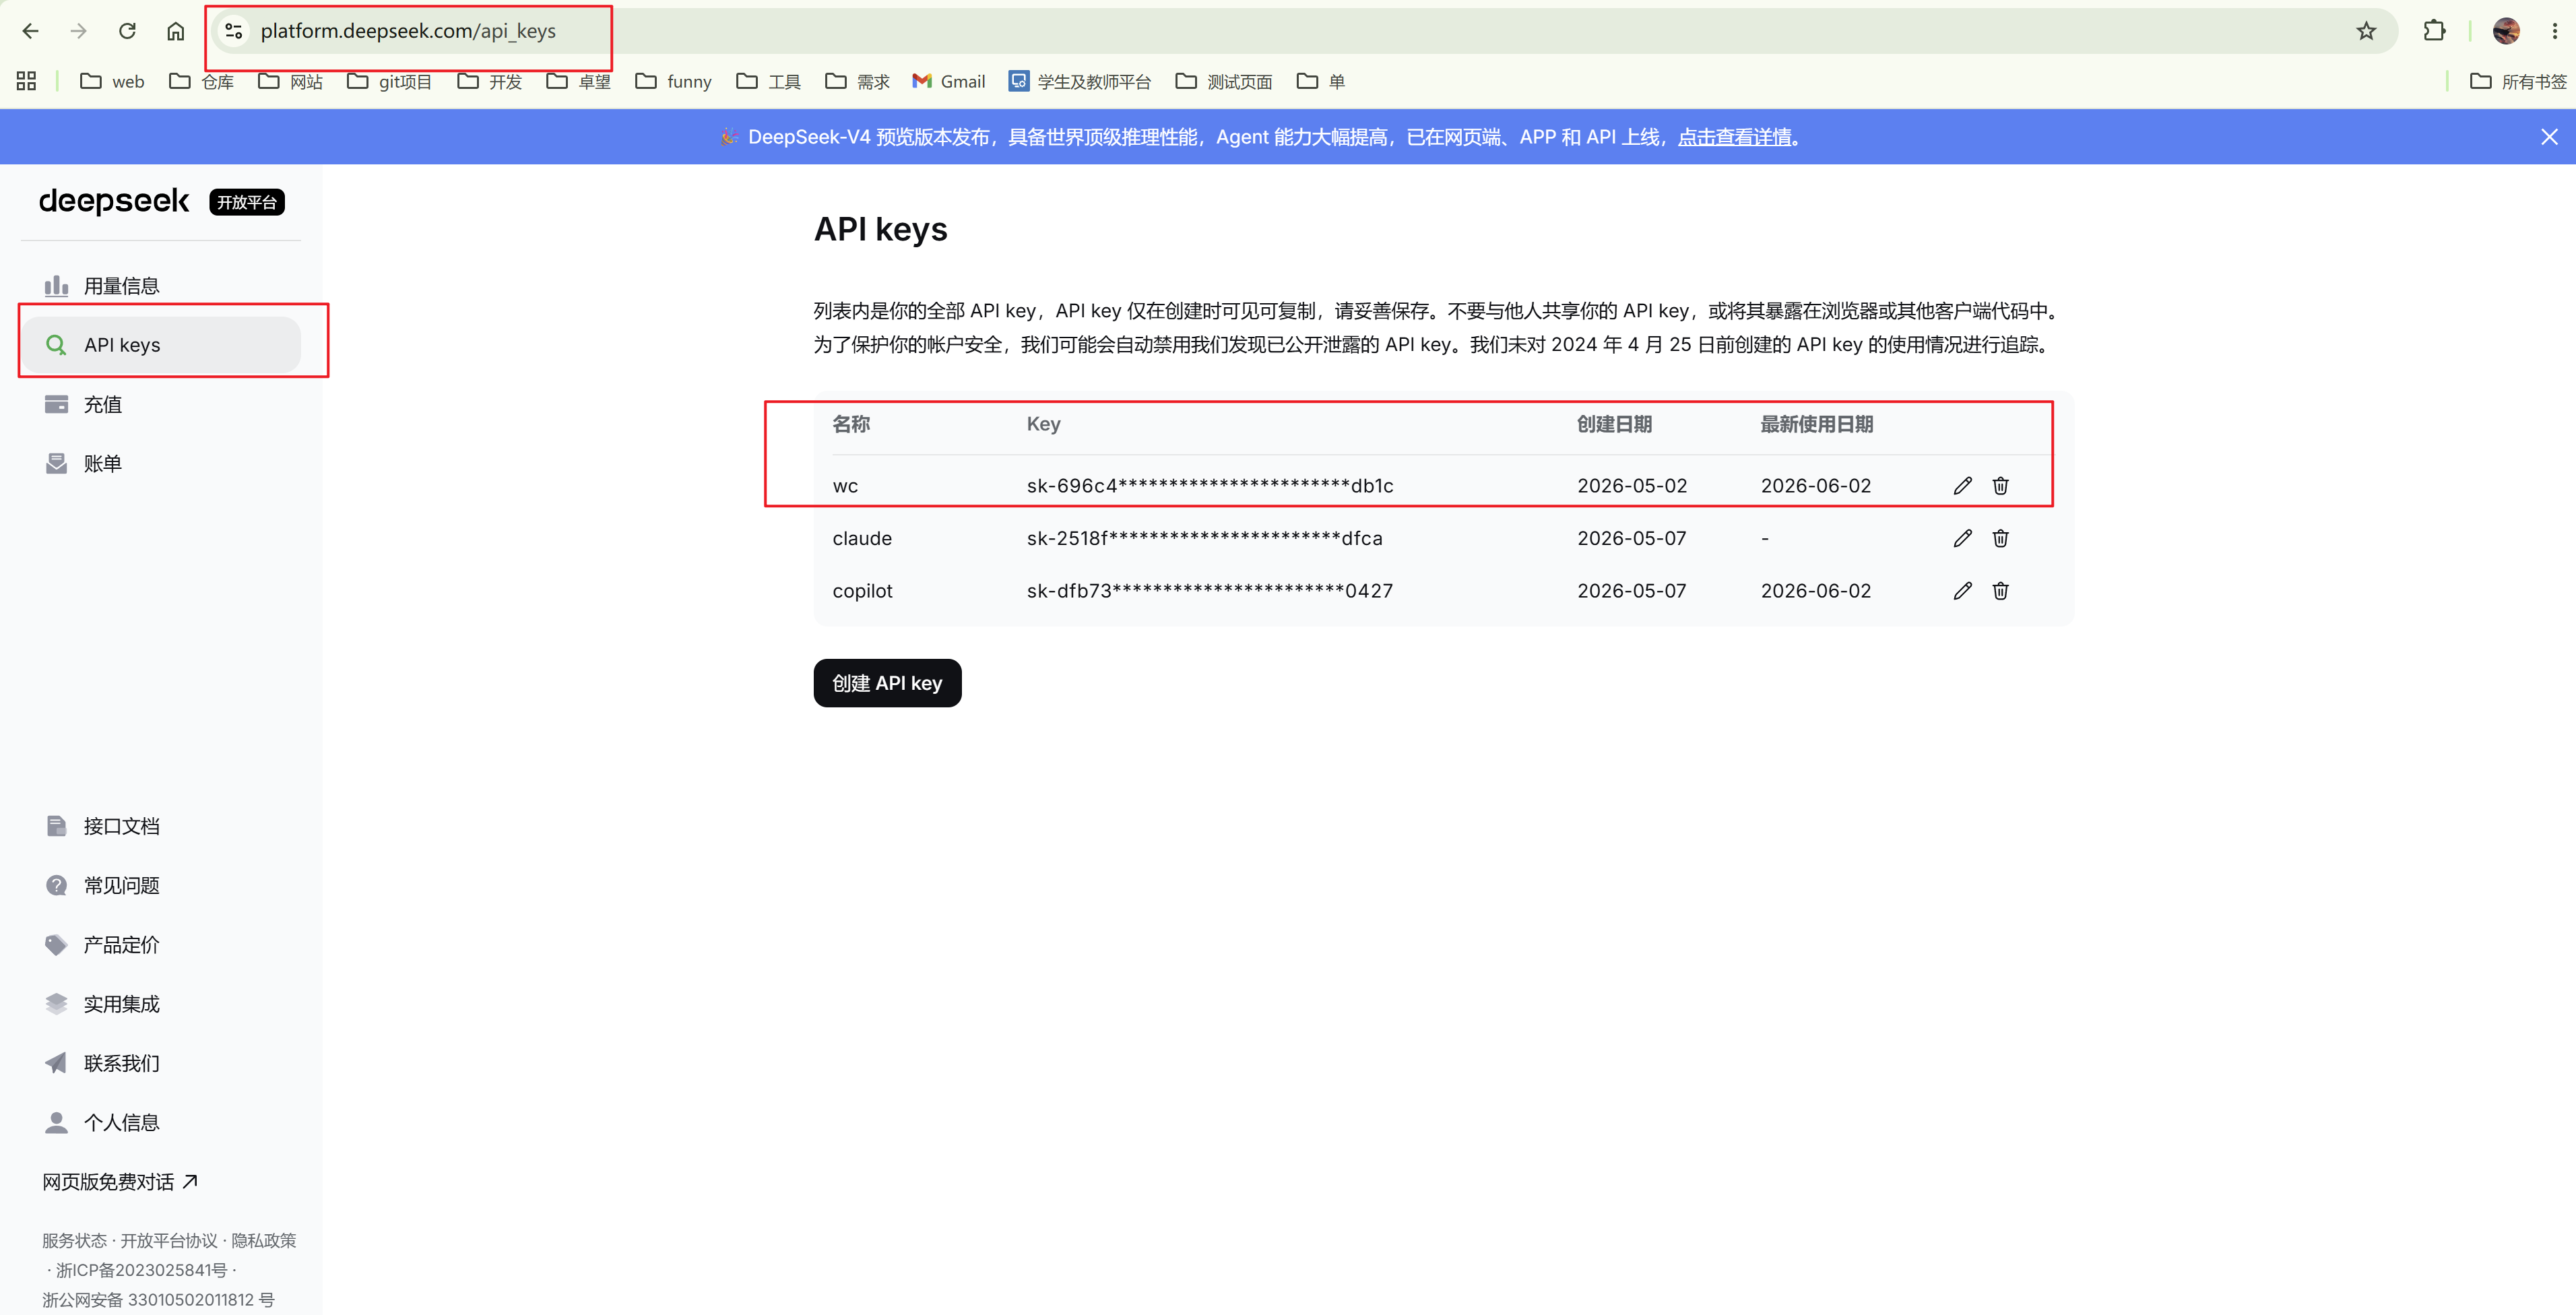2576x1315 pixels.
Task: Delete the claude API key with trash icon
Action: [x=2001, y=539]
